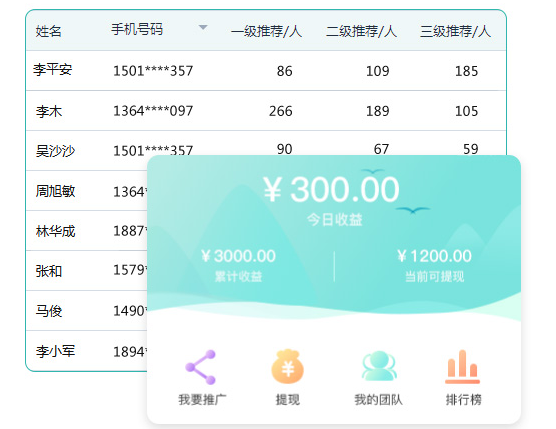Tap the ¥3000.00 cumulative earnings amount
The width and height of the screenshot is (556, 429).
tap(238, 256)
